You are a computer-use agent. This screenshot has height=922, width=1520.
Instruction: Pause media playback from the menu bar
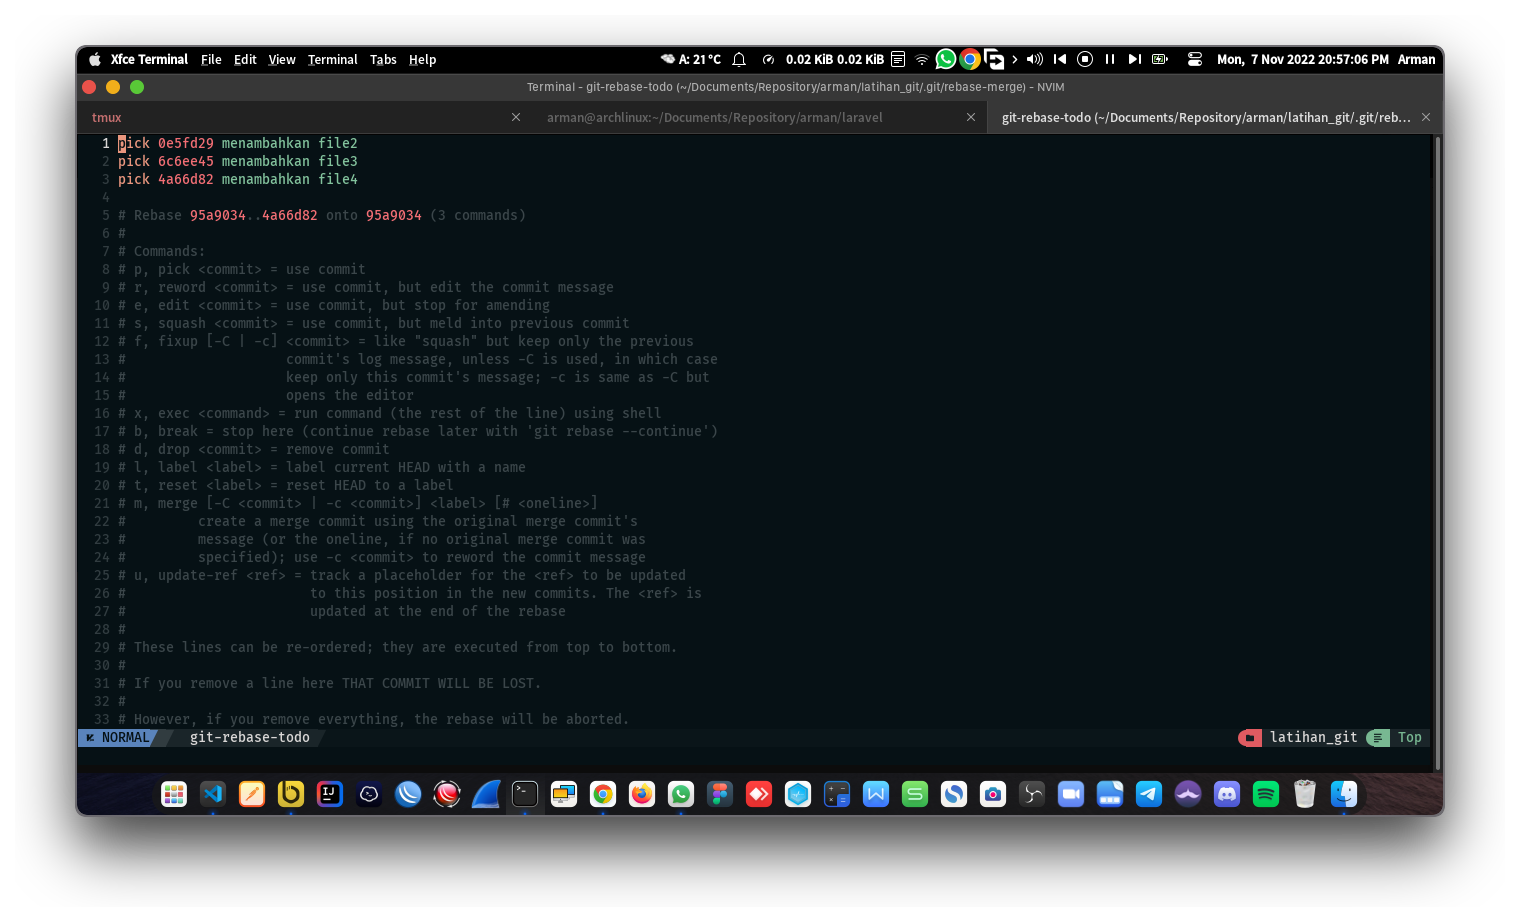(1109, 59)
